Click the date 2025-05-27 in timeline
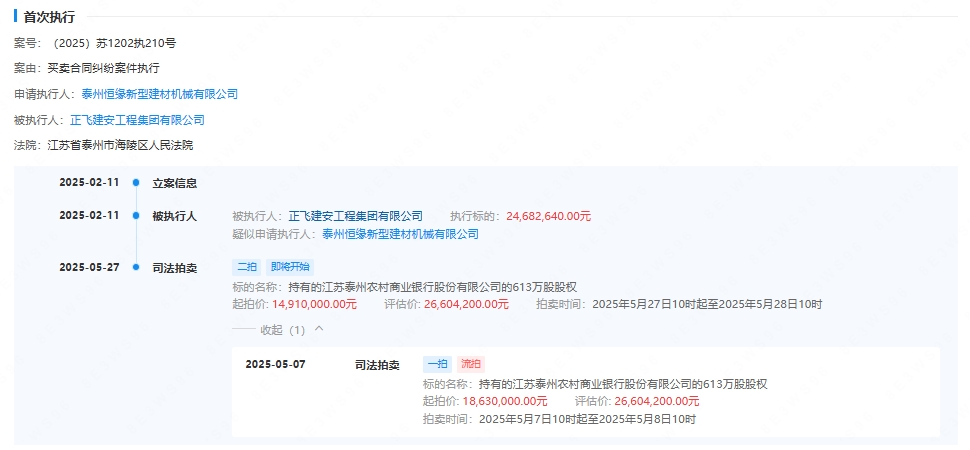The width and height of the screenshot is (970, 450). (89, 267)
